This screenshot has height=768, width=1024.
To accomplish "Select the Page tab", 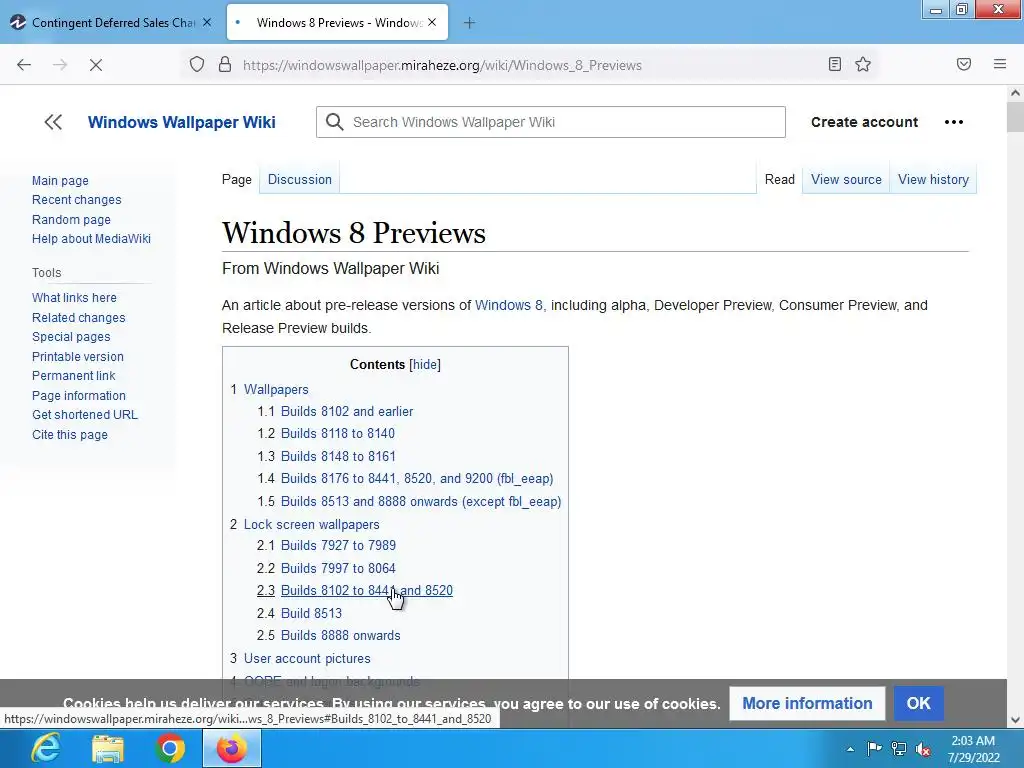I will 236,180.
